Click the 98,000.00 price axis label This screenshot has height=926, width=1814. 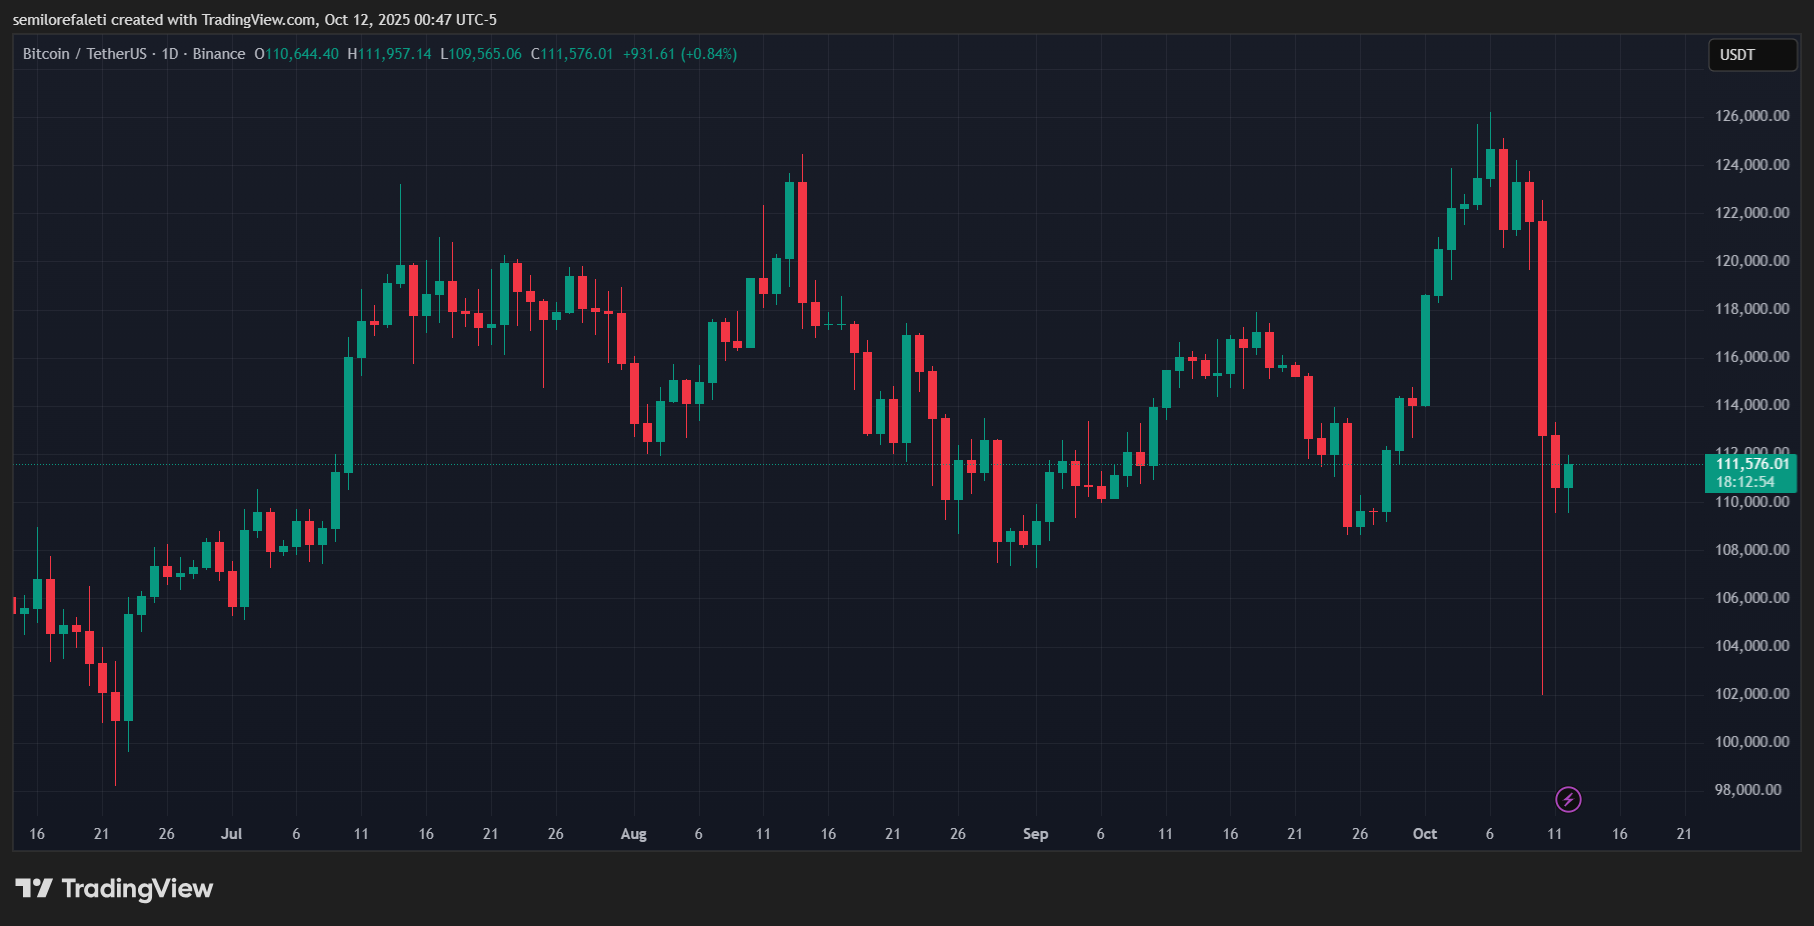(1748, 790)
